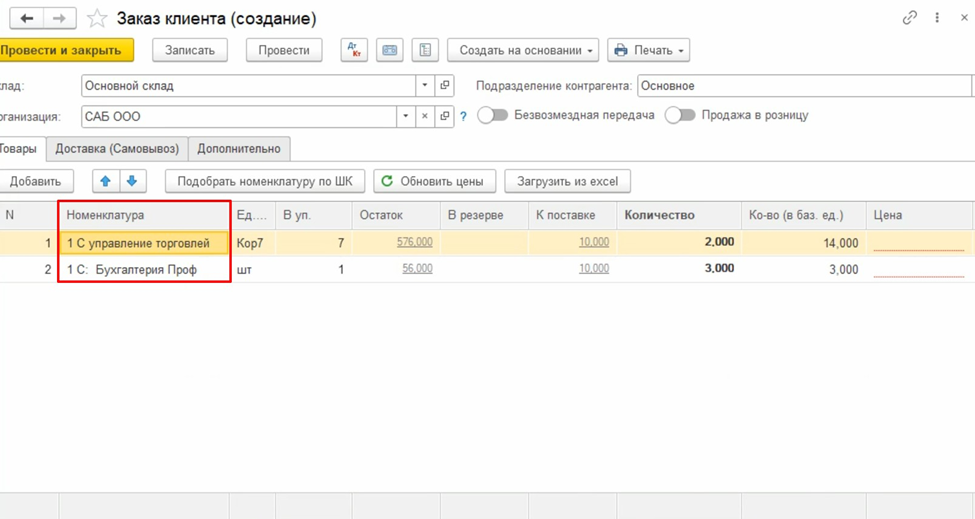Click the cash register toolbar icon

(390, 50)
